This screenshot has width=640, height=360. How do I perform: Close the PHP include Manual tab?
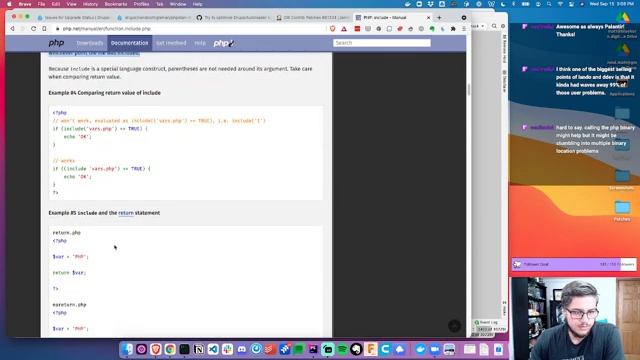tap(428, 18)
